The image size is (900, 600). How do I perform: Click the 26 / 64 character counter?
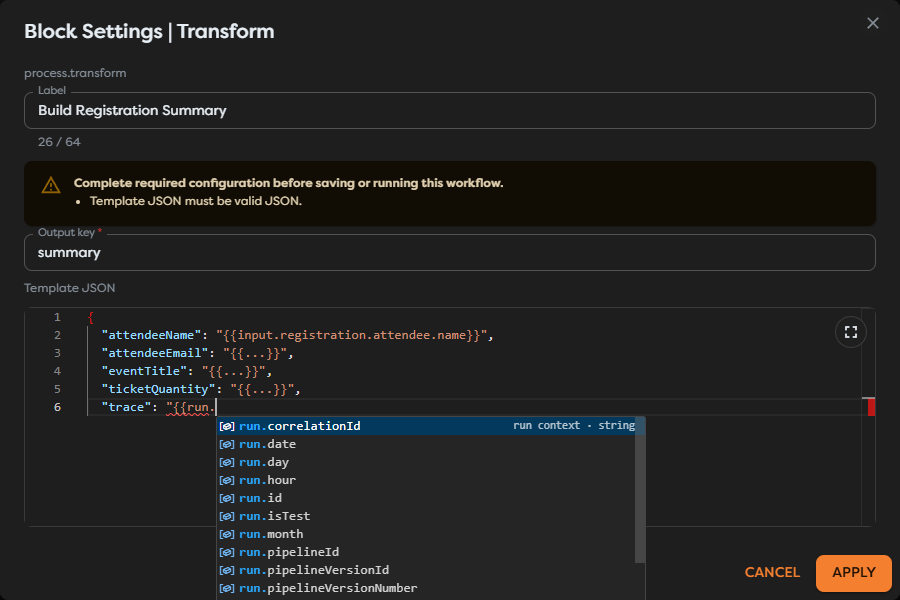(59, 142)
